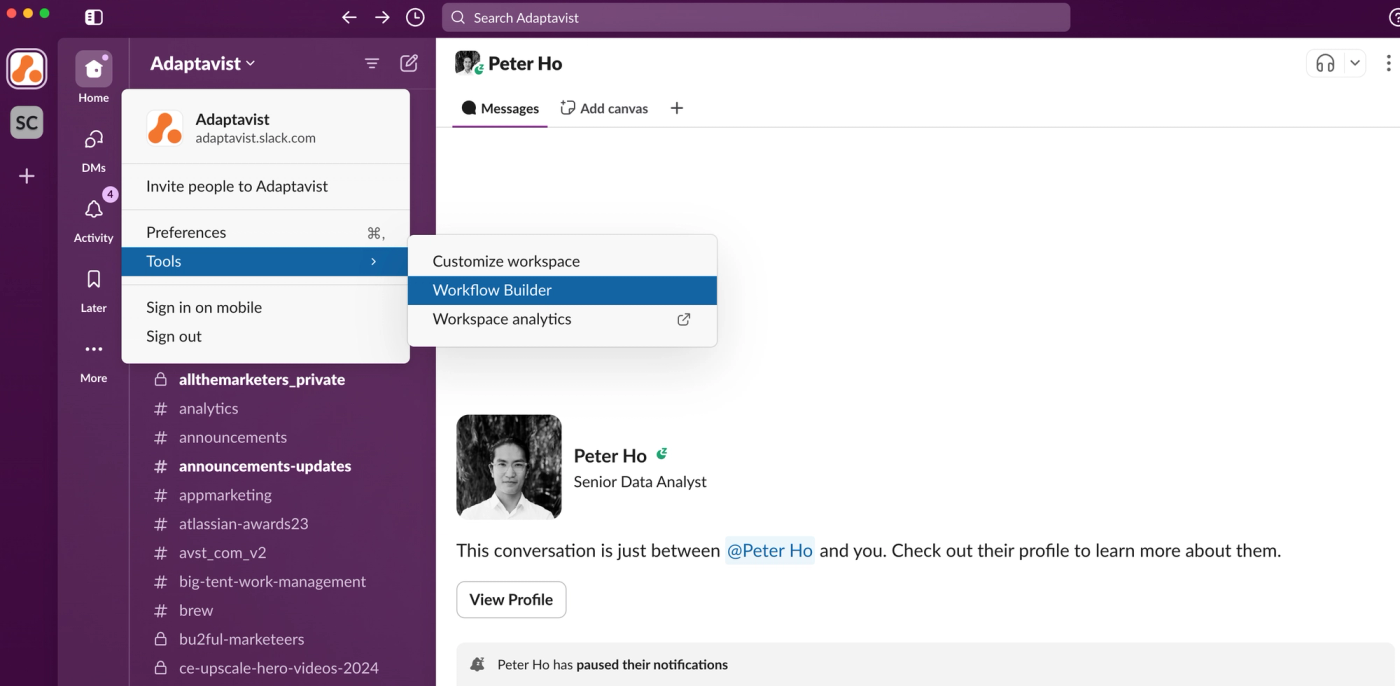
Task: Click Peter Ho name beside photo
Action: pos(610,456)
